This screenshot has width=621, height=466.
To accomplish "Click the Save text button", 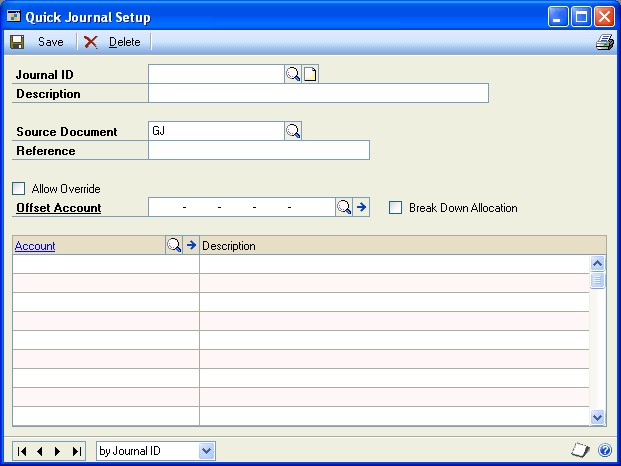I will point(51,42).
